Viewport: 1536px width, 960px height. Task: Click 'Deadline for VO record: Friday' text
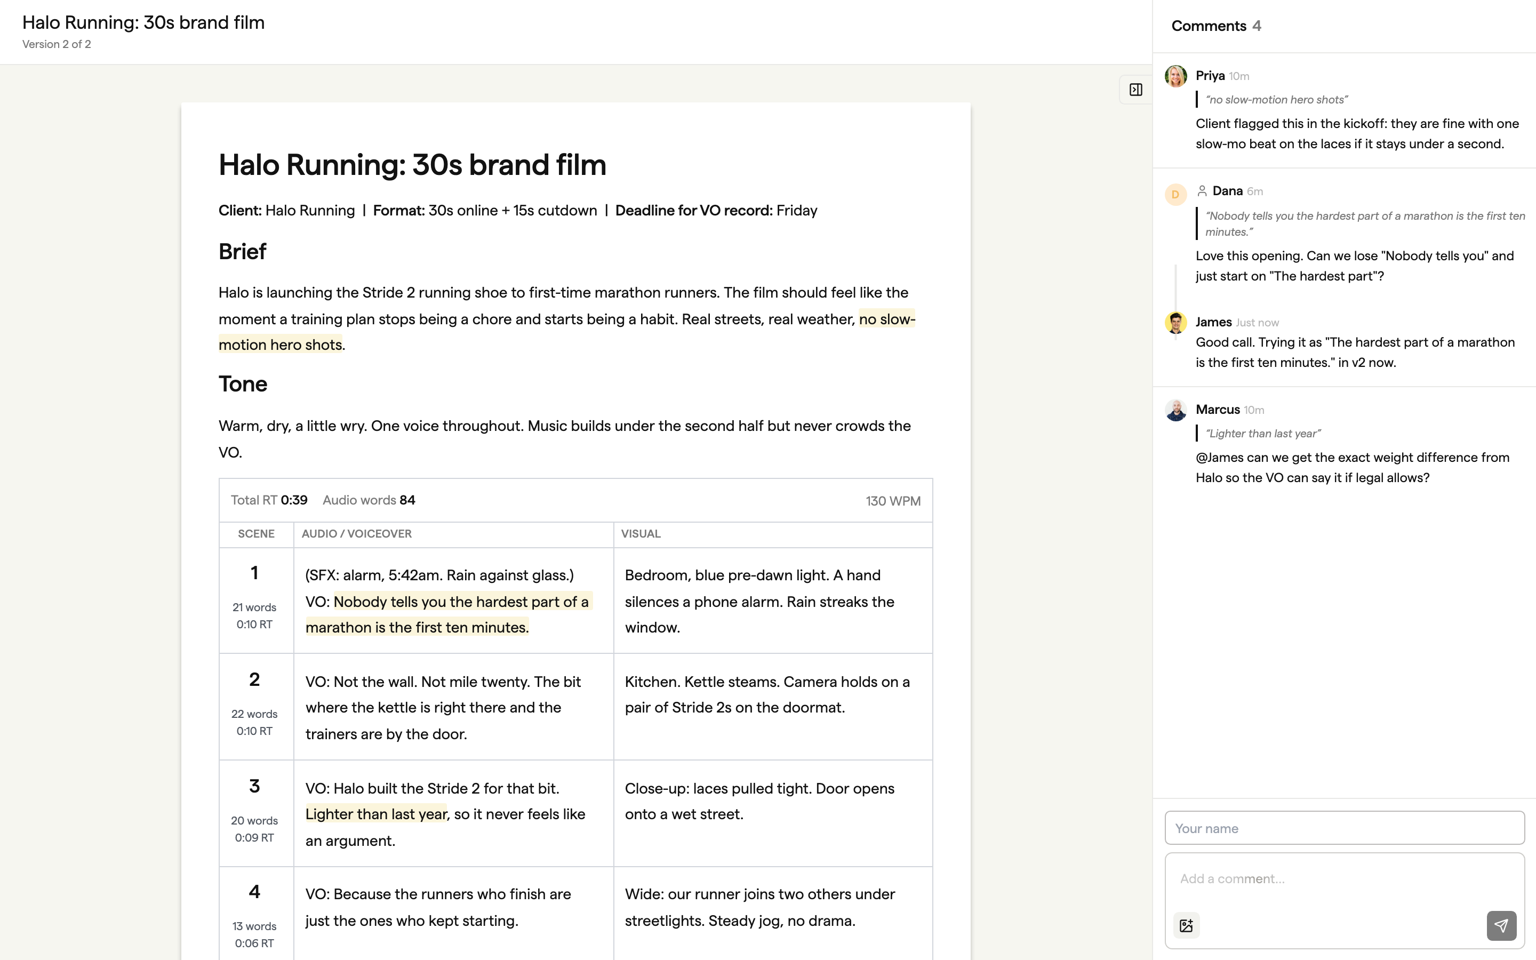(716, 211)
